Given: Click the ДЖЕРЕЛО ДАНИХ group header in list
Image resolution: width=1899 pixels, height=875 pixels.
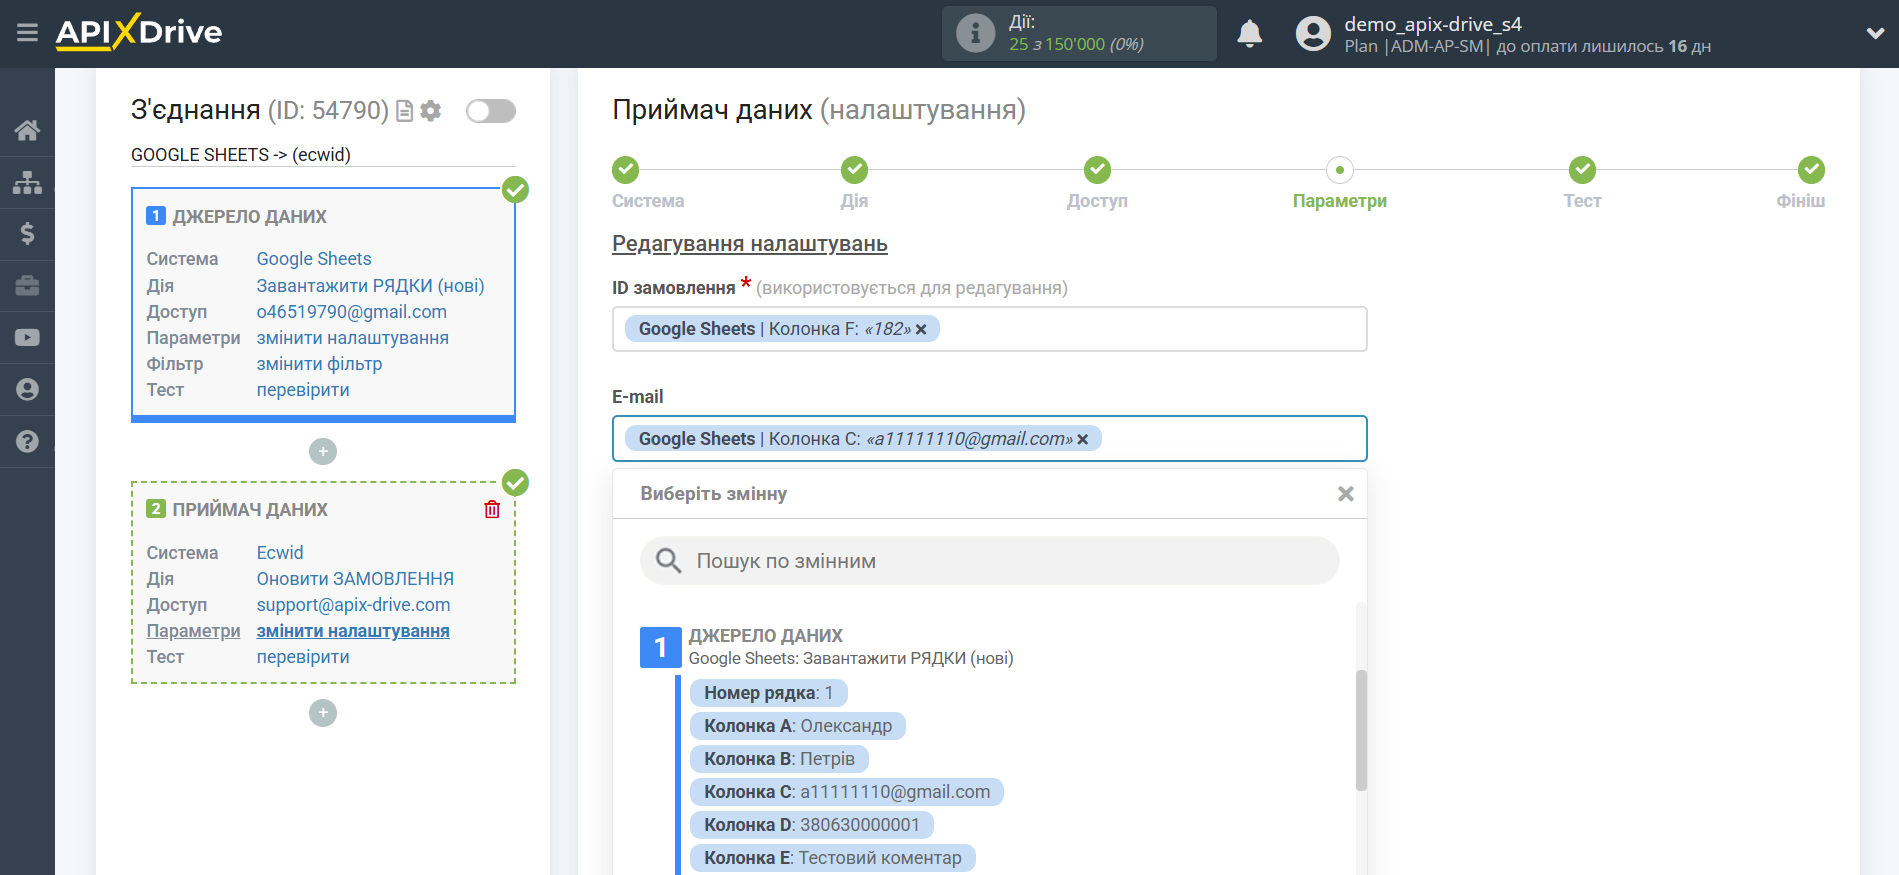Looking at the screenshot, I should [x=765, y=636].
